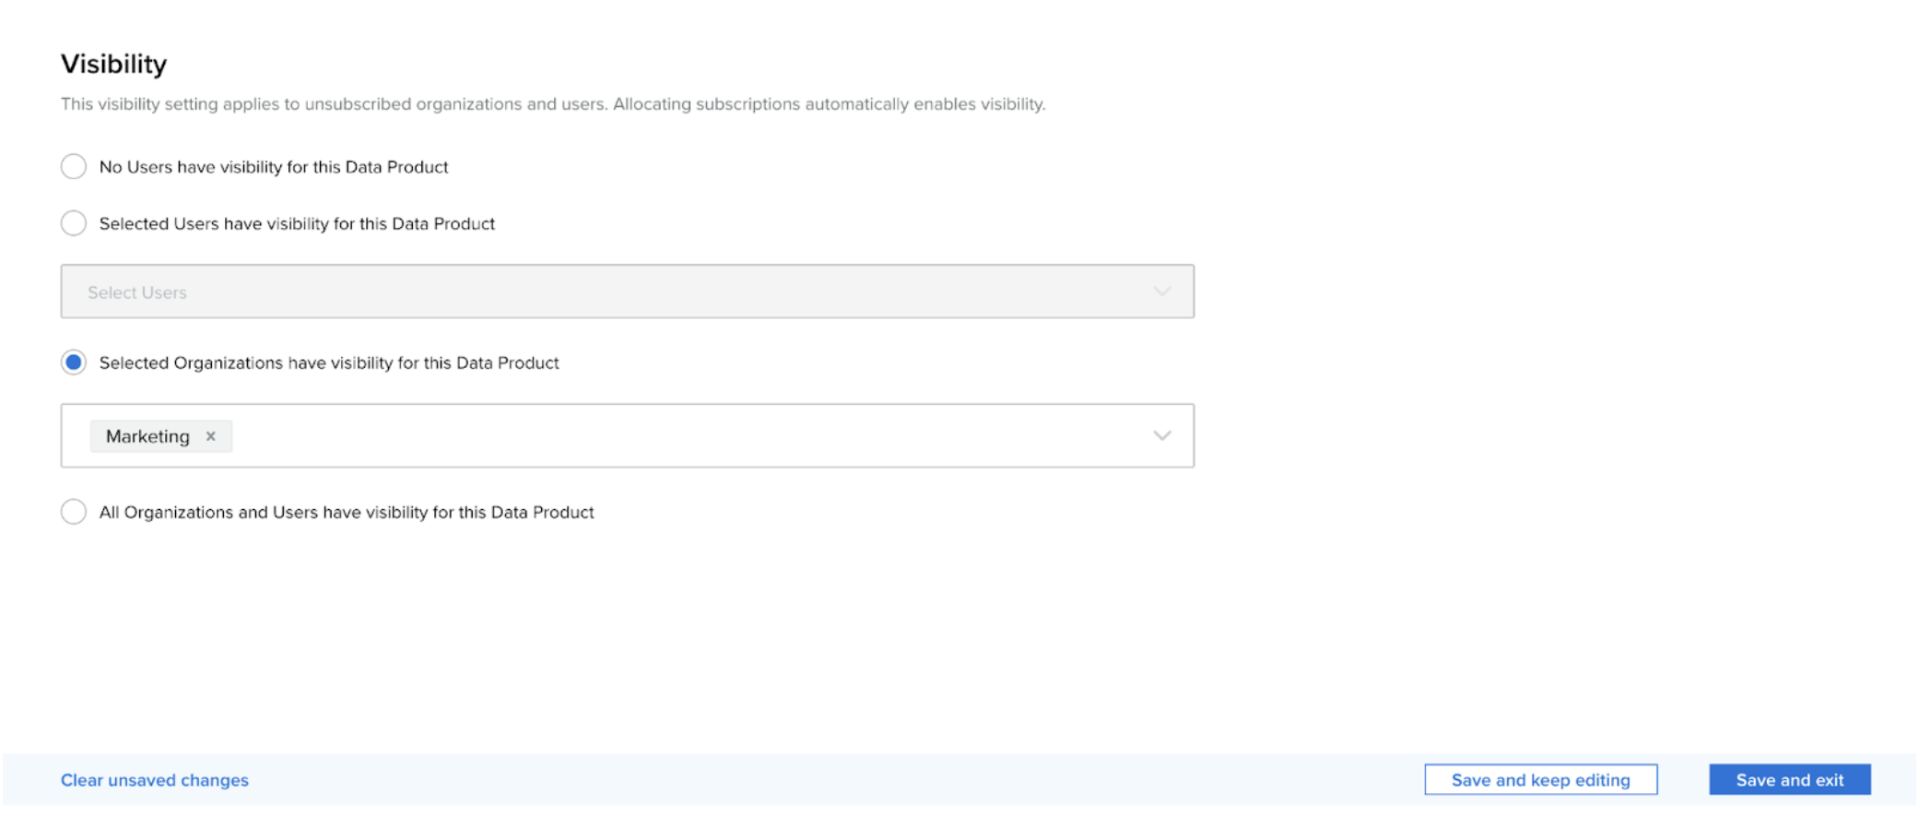
Task: Enable the "All Organizations and Users" radio button
Action: pos(74,512)
